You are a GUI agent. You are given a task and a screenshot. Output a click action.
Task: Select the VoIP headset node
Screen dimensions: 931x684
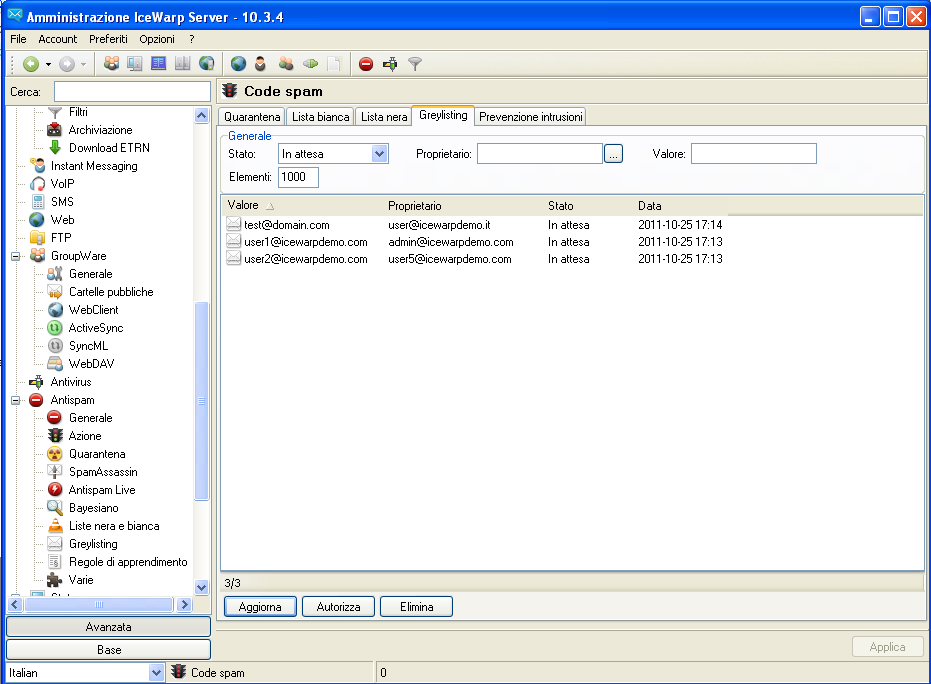click(x=62, y=184)
